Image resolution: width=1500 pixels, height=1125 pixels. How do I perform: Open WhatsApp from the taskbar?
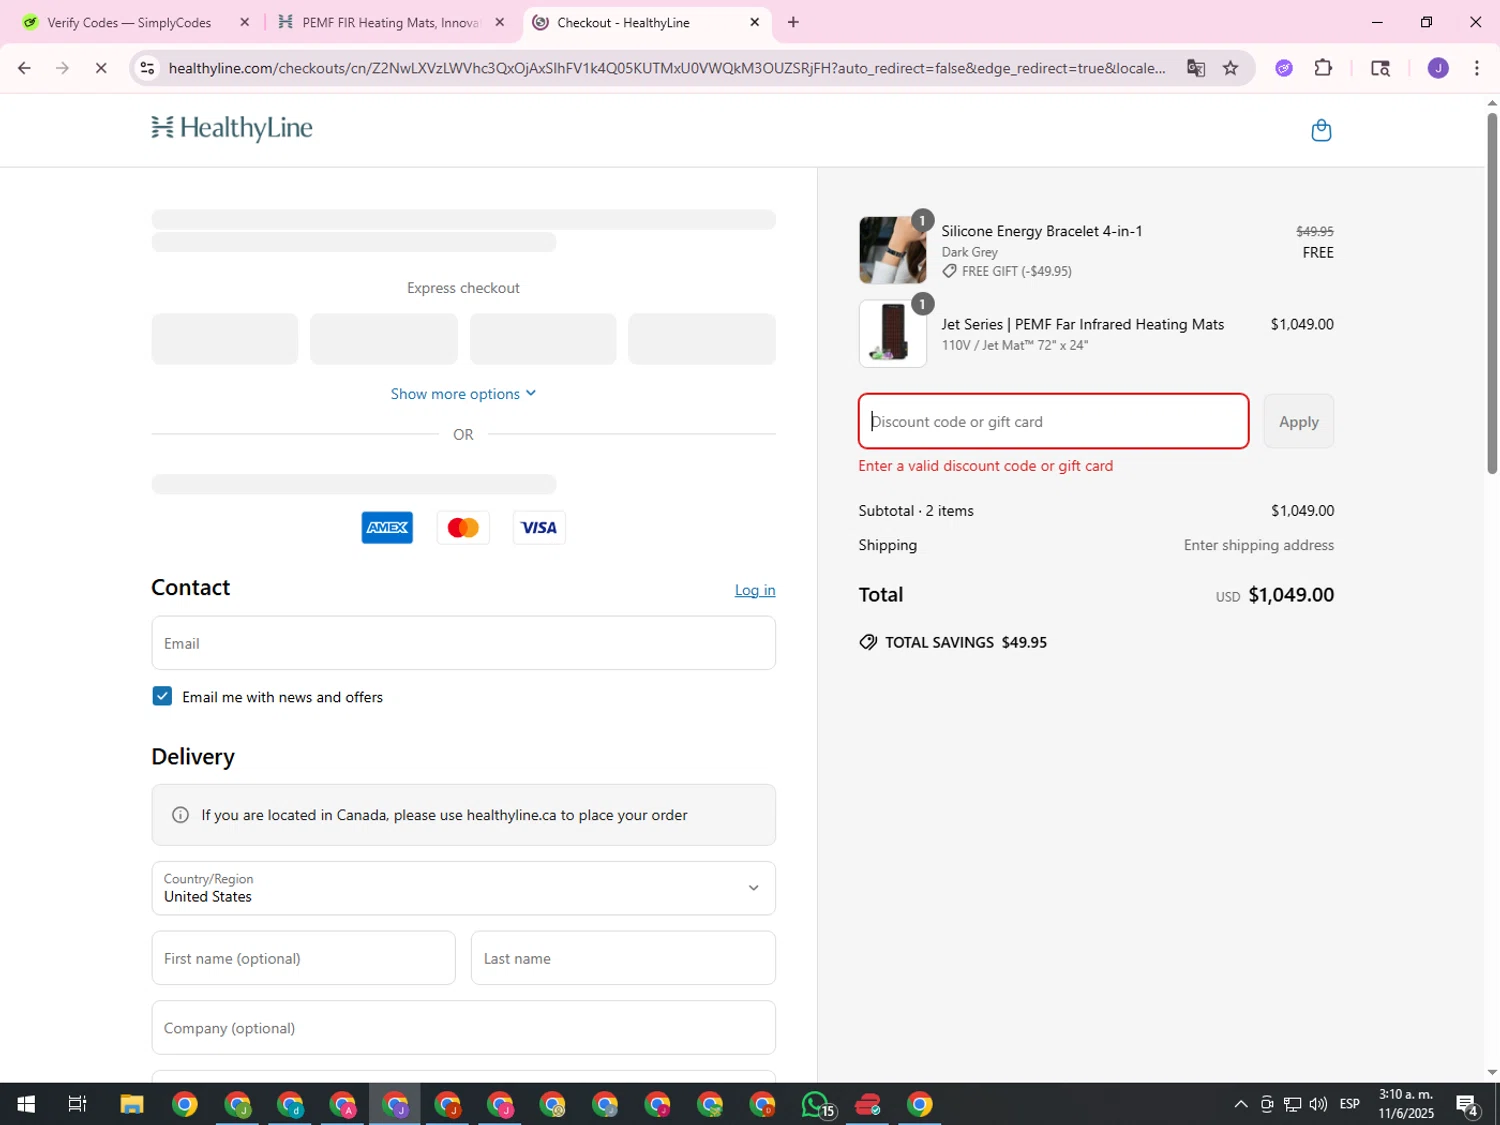816,1104
